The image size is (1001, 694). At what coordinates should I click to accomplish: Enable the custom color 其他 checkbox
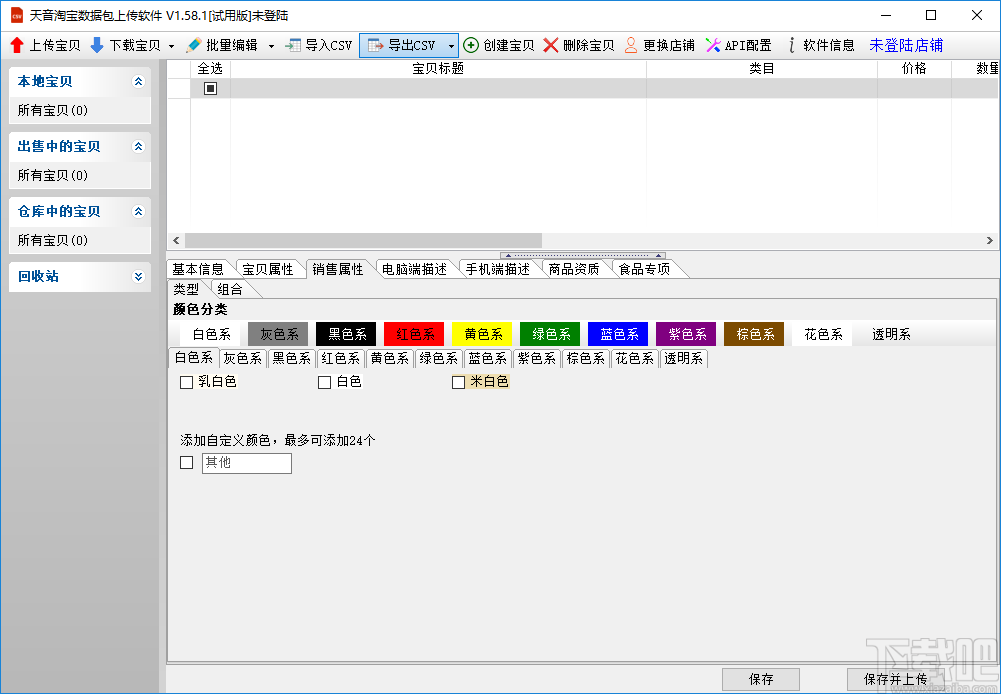pyautogui.click(x=186, y=463)
